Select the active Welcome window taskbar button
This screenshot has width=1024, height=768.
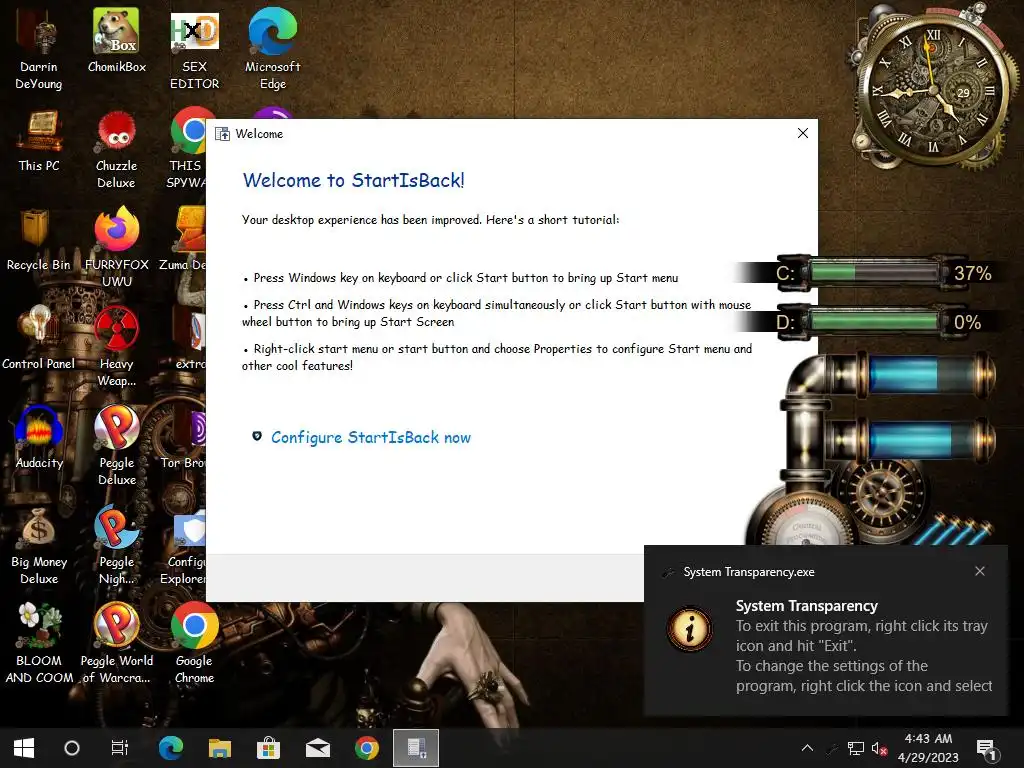416,748
